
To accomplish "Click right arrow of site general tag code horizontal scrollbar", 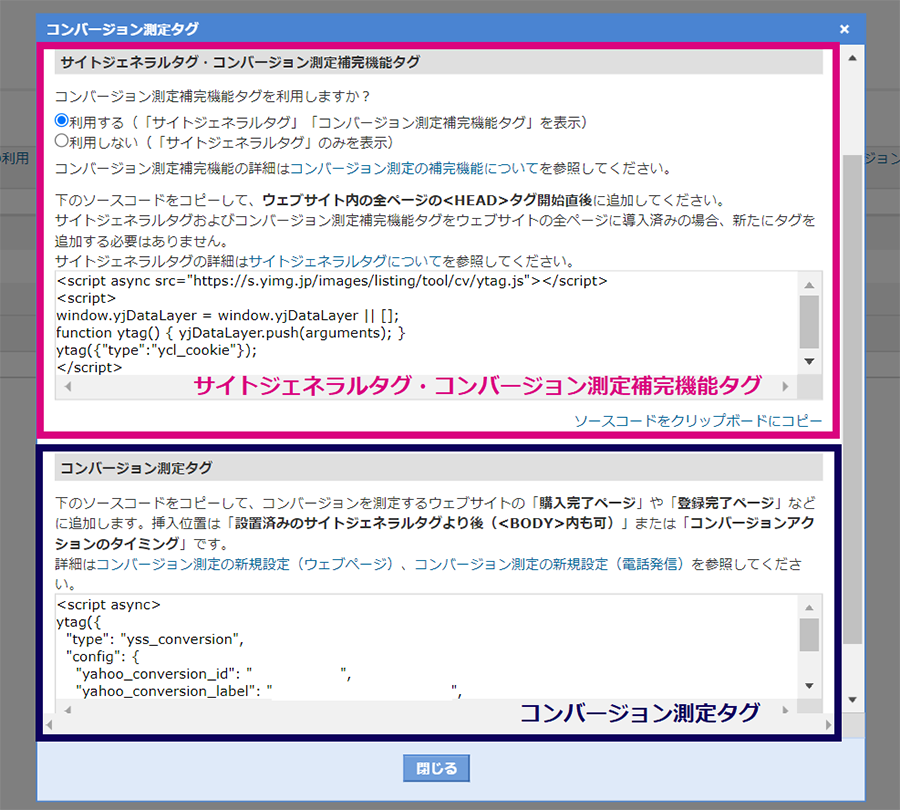I will [x=786, y=386].
